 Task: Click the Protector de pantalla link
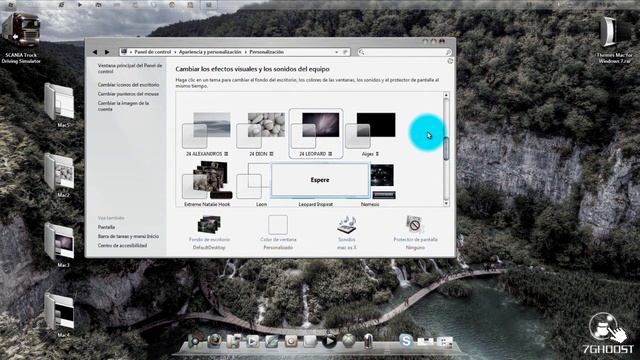click(415, 240)
